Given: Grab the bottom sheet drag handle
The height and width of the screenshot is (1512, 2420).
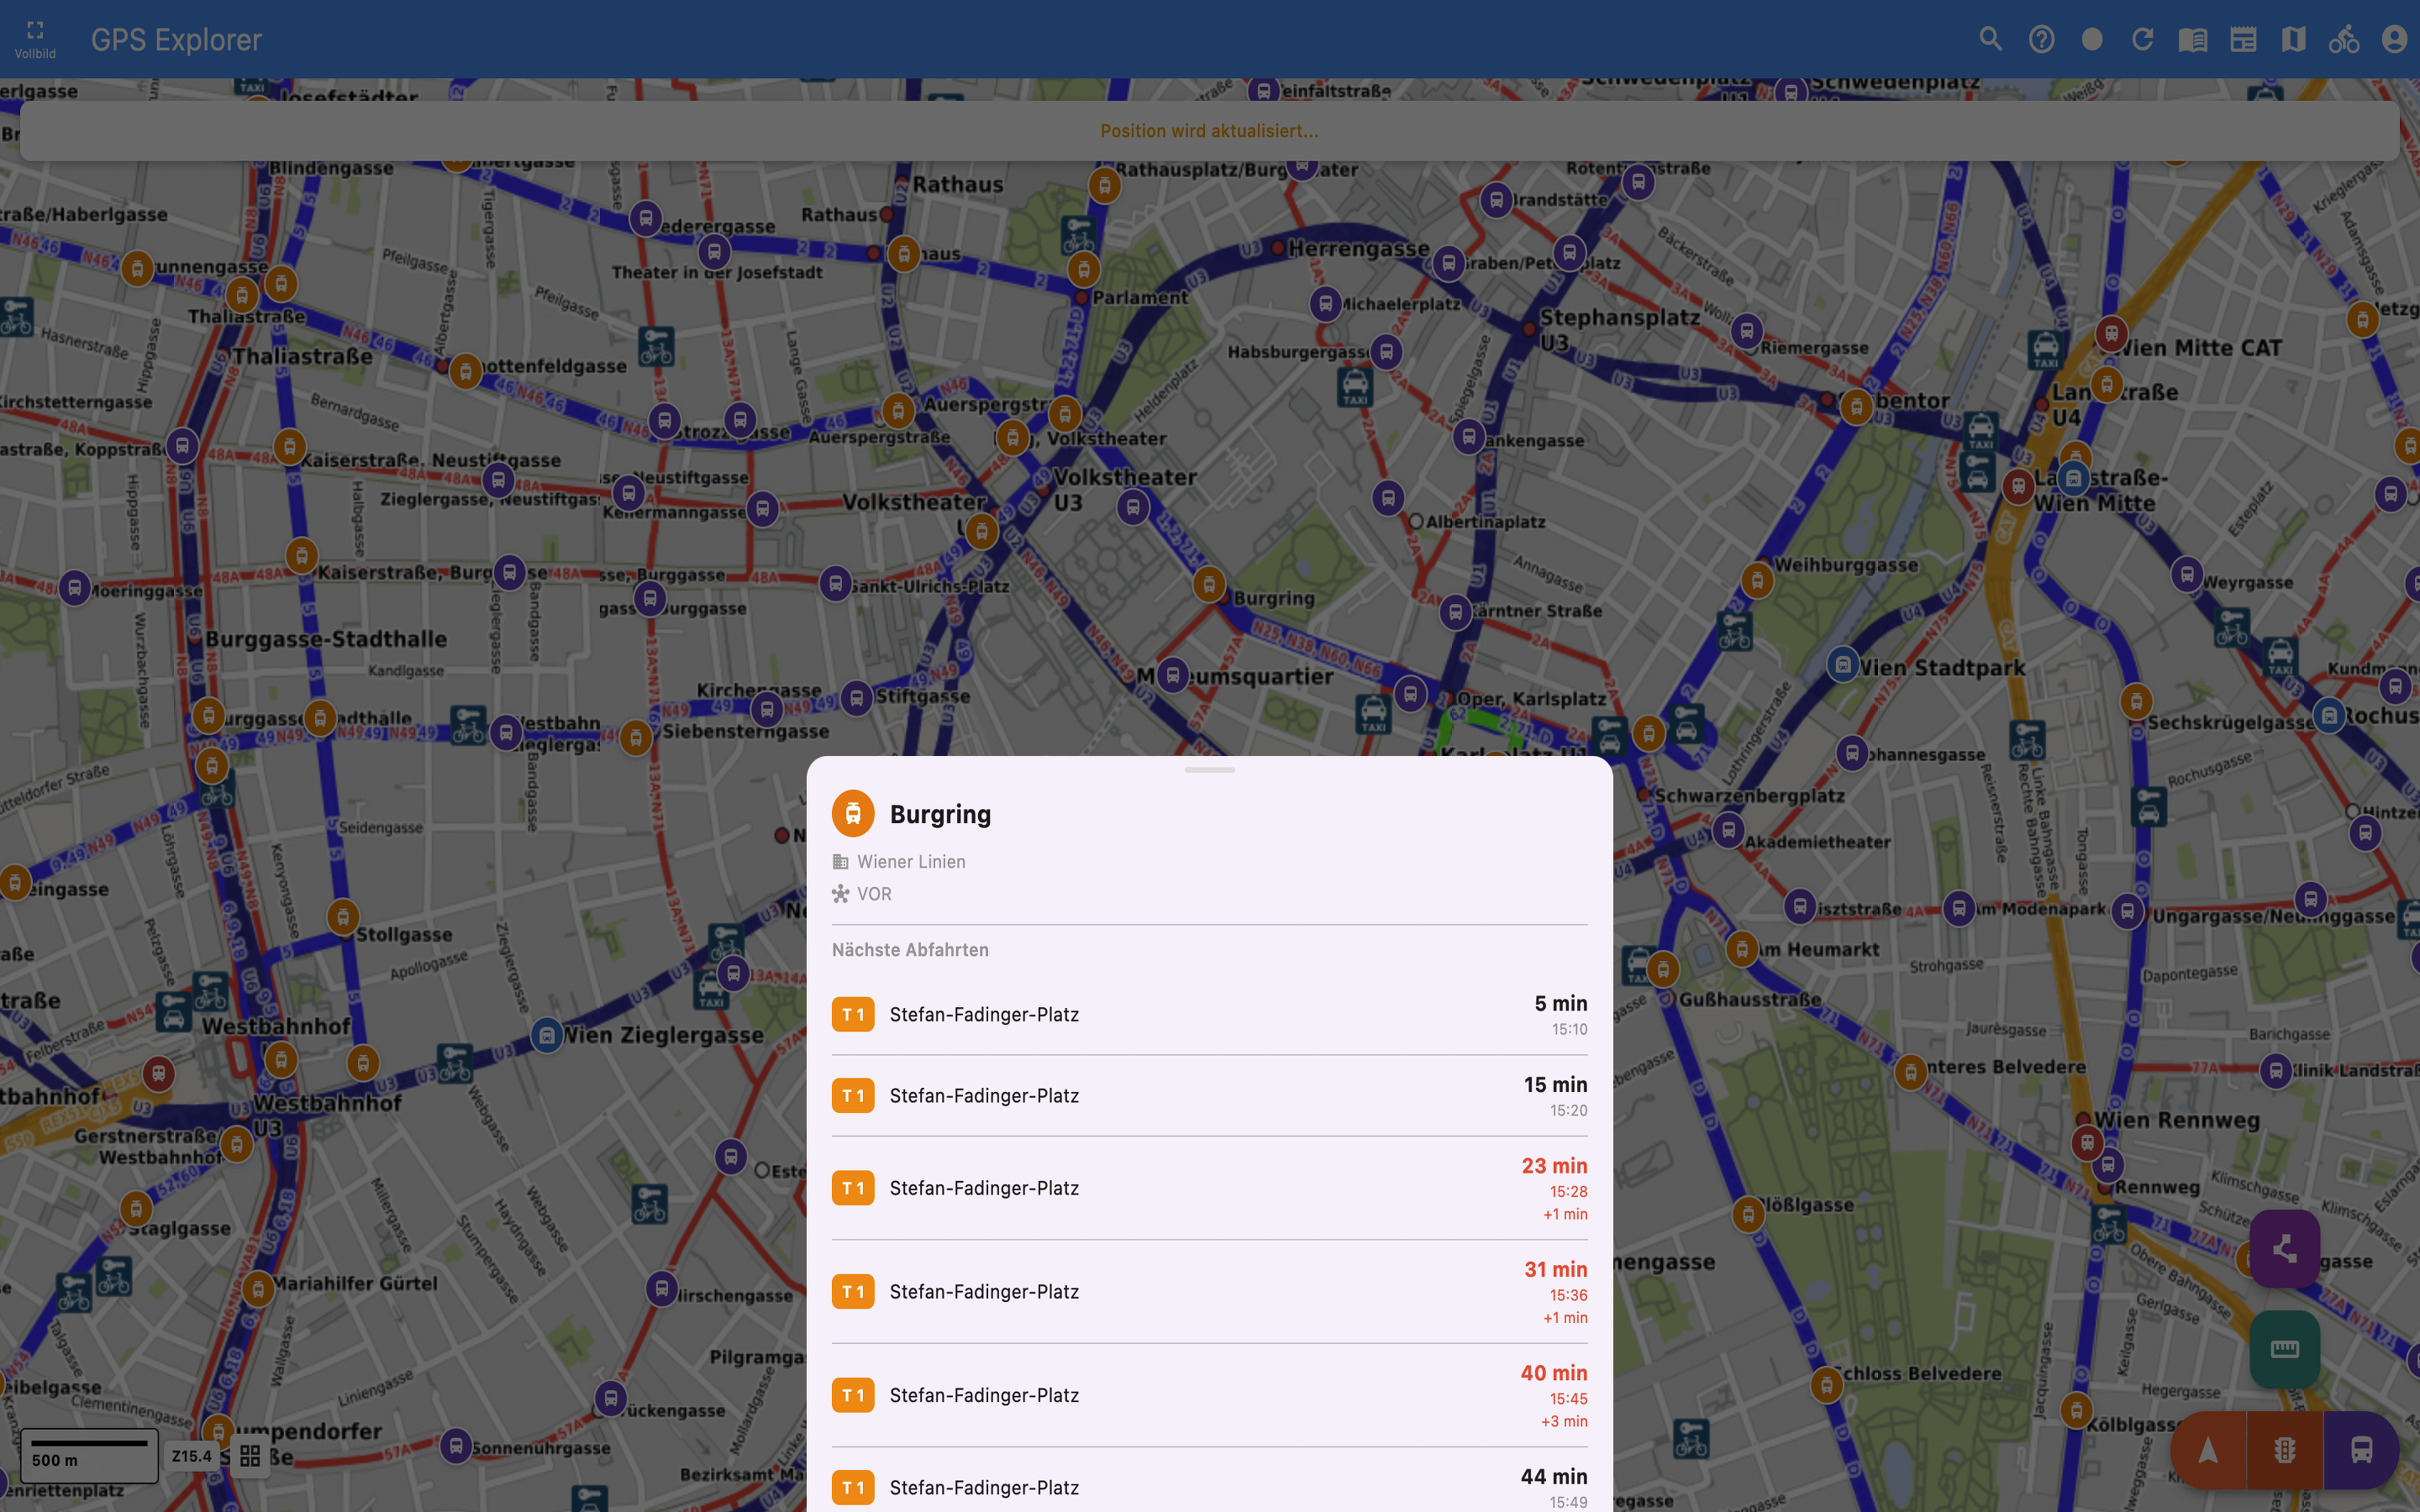Looking at the screenshot, I should [1209, 770].
